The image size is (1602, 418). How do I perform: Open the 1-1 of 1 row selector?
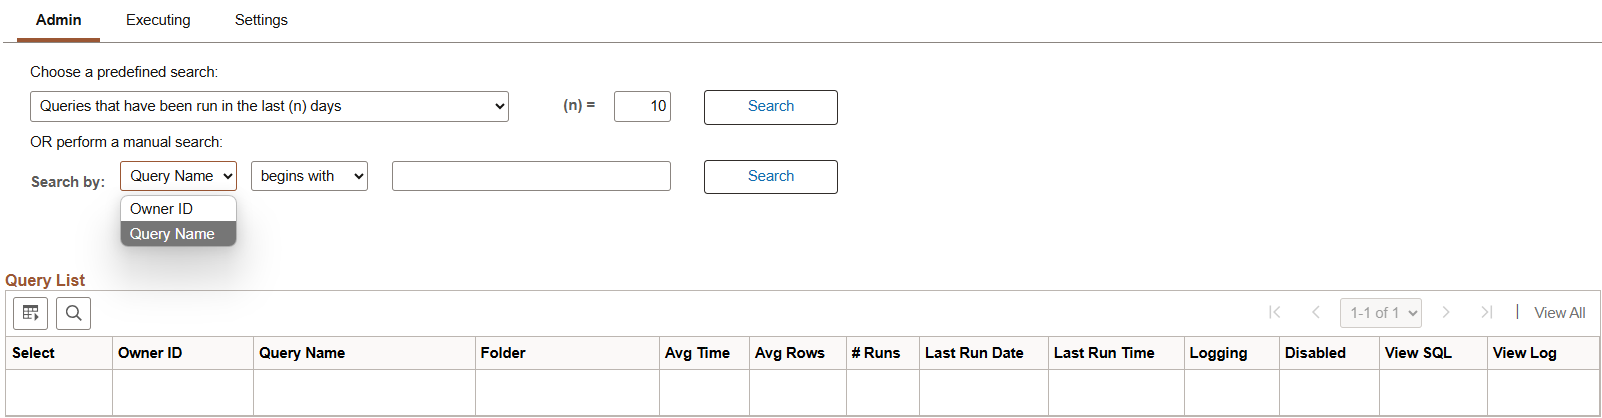pos(1381,313)
